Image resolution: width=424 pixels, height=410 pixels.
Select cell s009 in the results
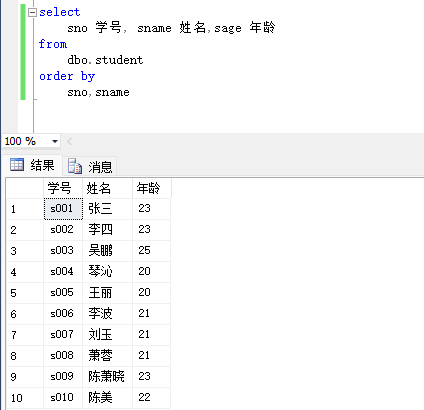point(63,377)
